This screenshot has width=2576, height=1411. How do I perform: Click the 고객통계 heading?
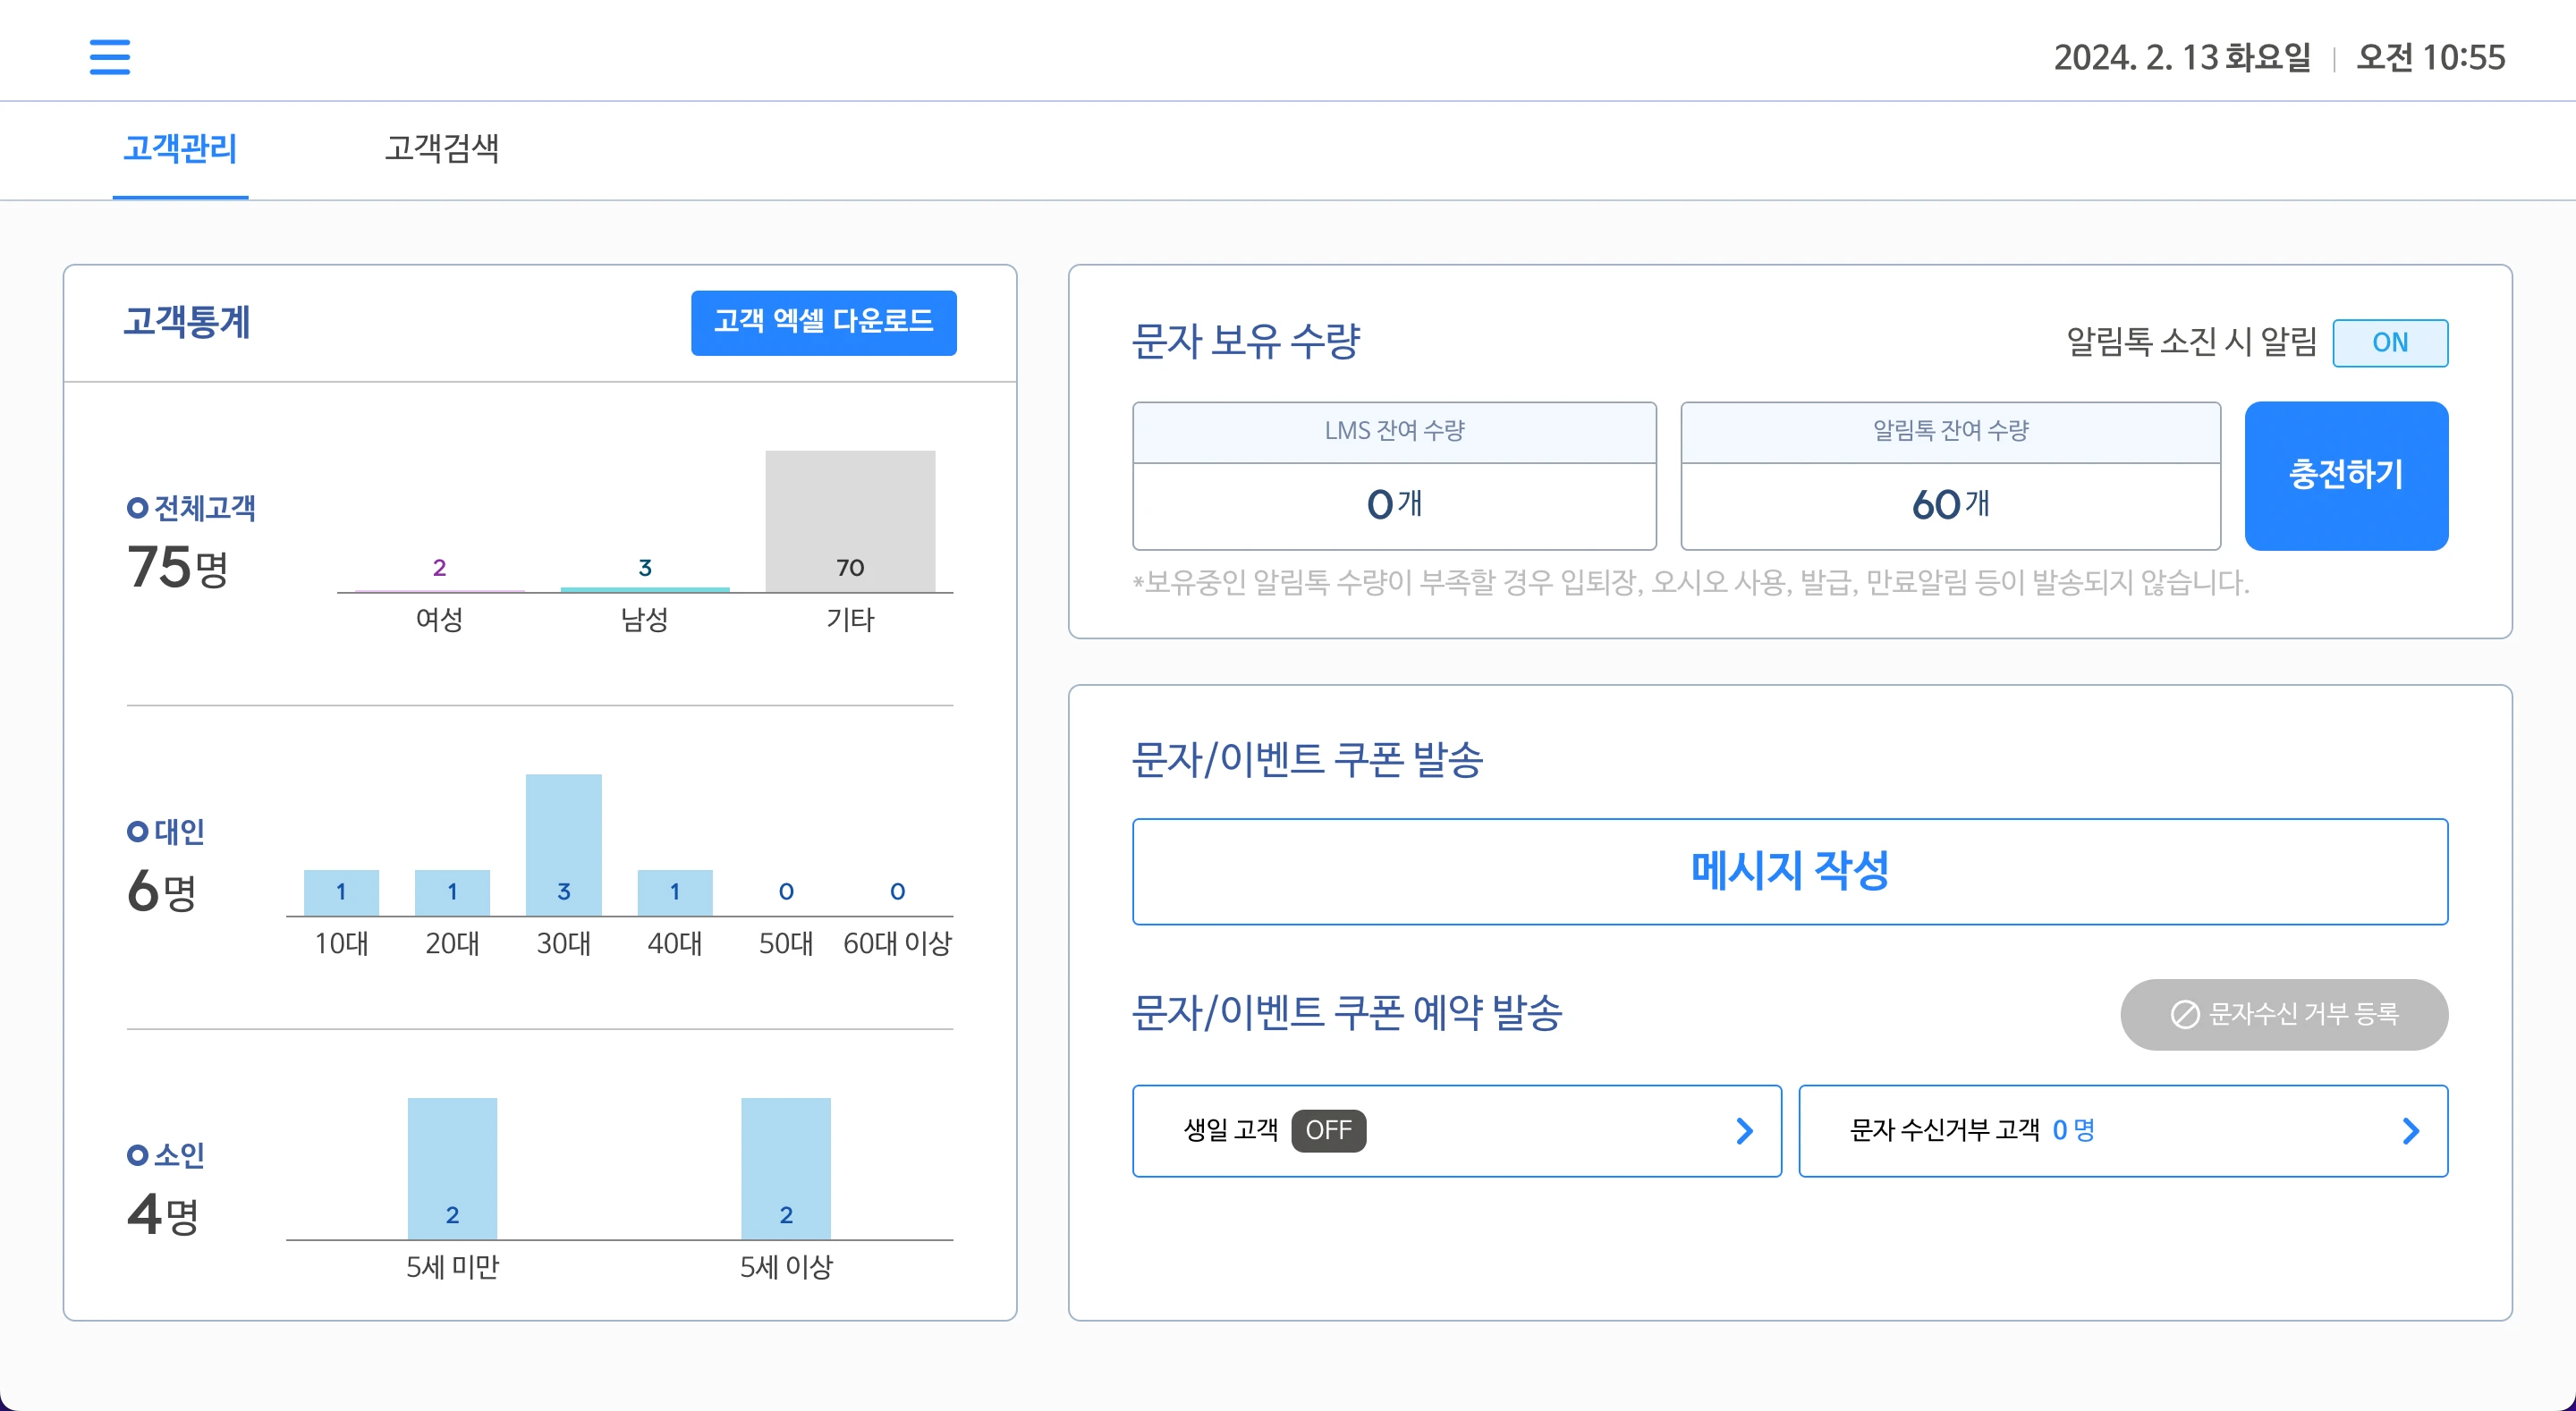point(187,322)
